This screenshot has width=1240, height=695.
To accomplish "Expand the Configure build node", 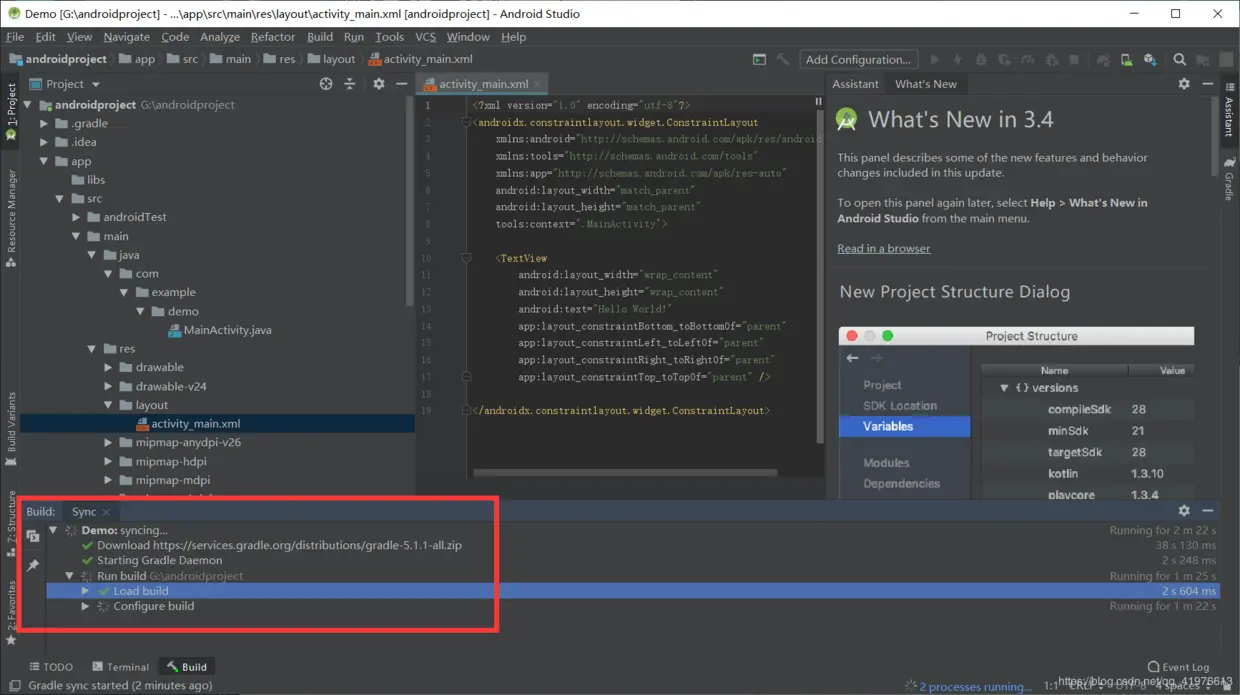I will tap(86, 606).
